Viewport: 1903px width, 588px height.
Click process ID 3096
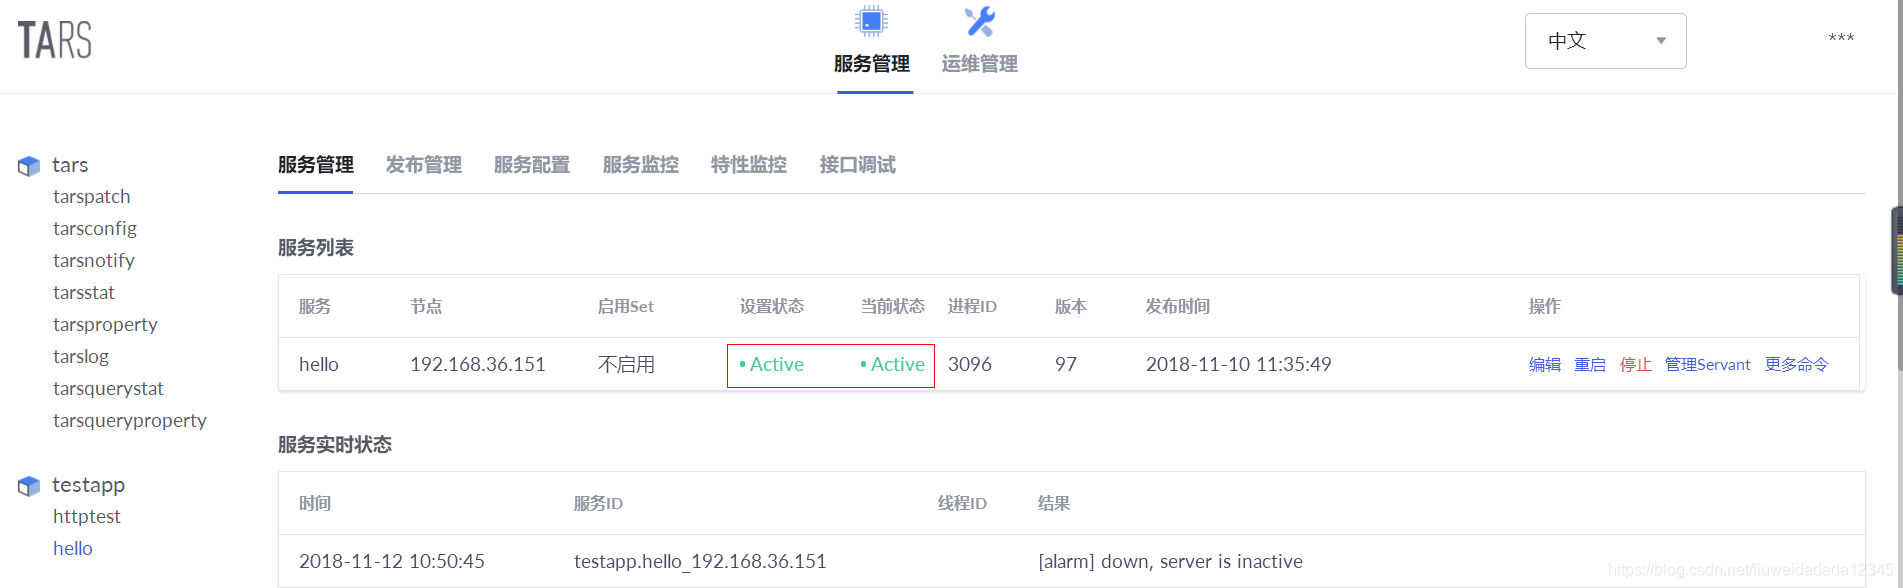point(970,365)
